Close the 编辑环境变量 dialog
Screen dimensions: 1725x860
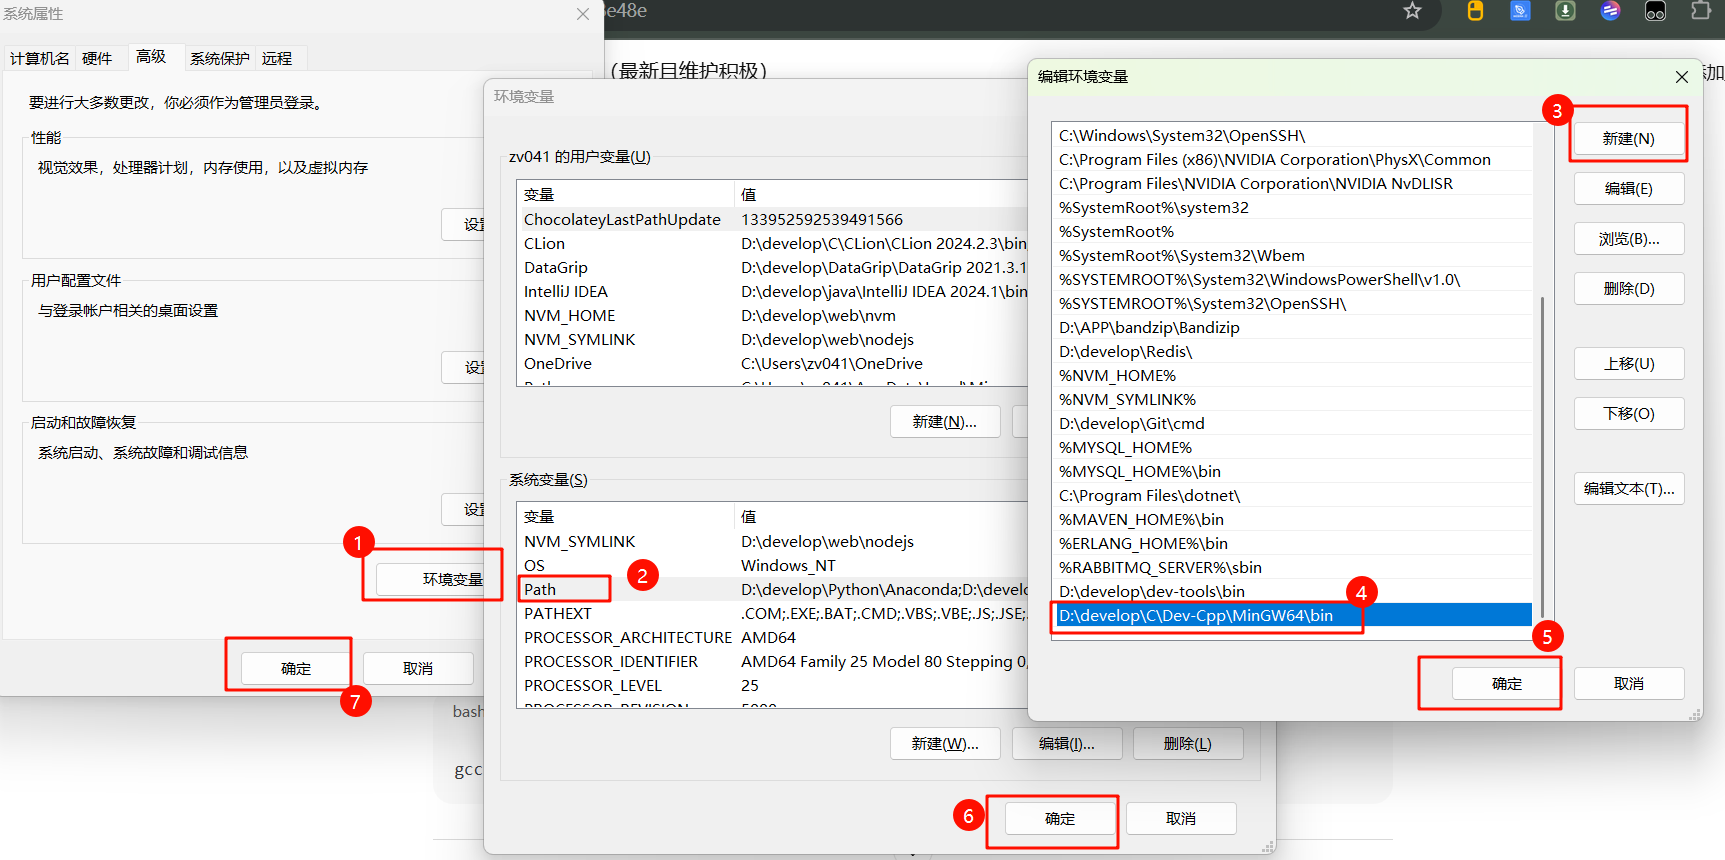[x=1682, y=77]
